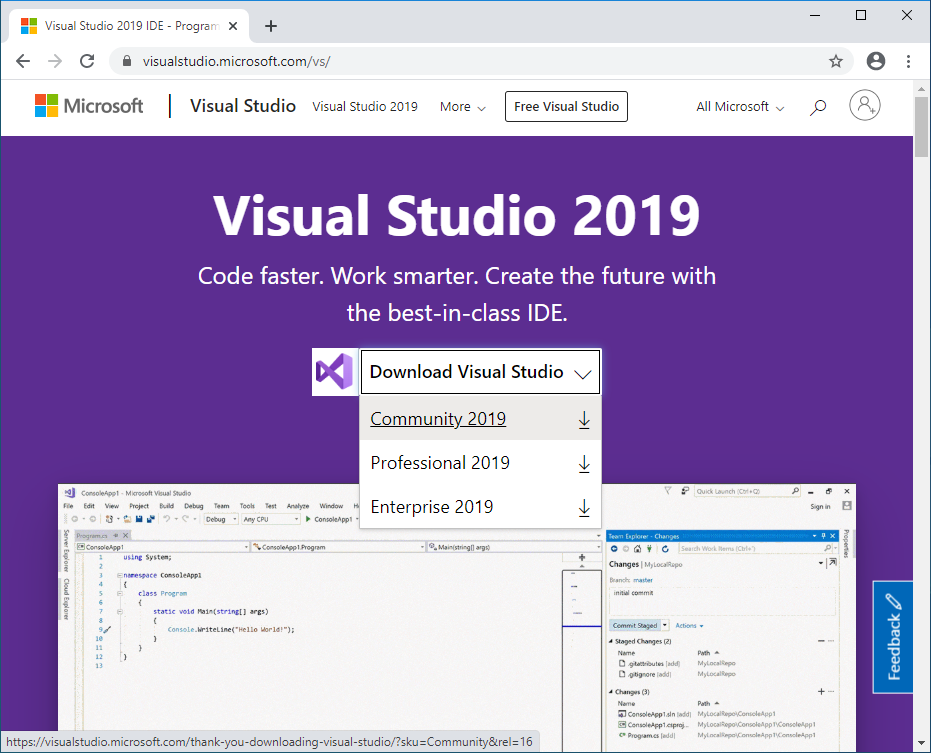Minimize the Chrome window
This screenshot has width=931, height=753.
pos(815,15)
